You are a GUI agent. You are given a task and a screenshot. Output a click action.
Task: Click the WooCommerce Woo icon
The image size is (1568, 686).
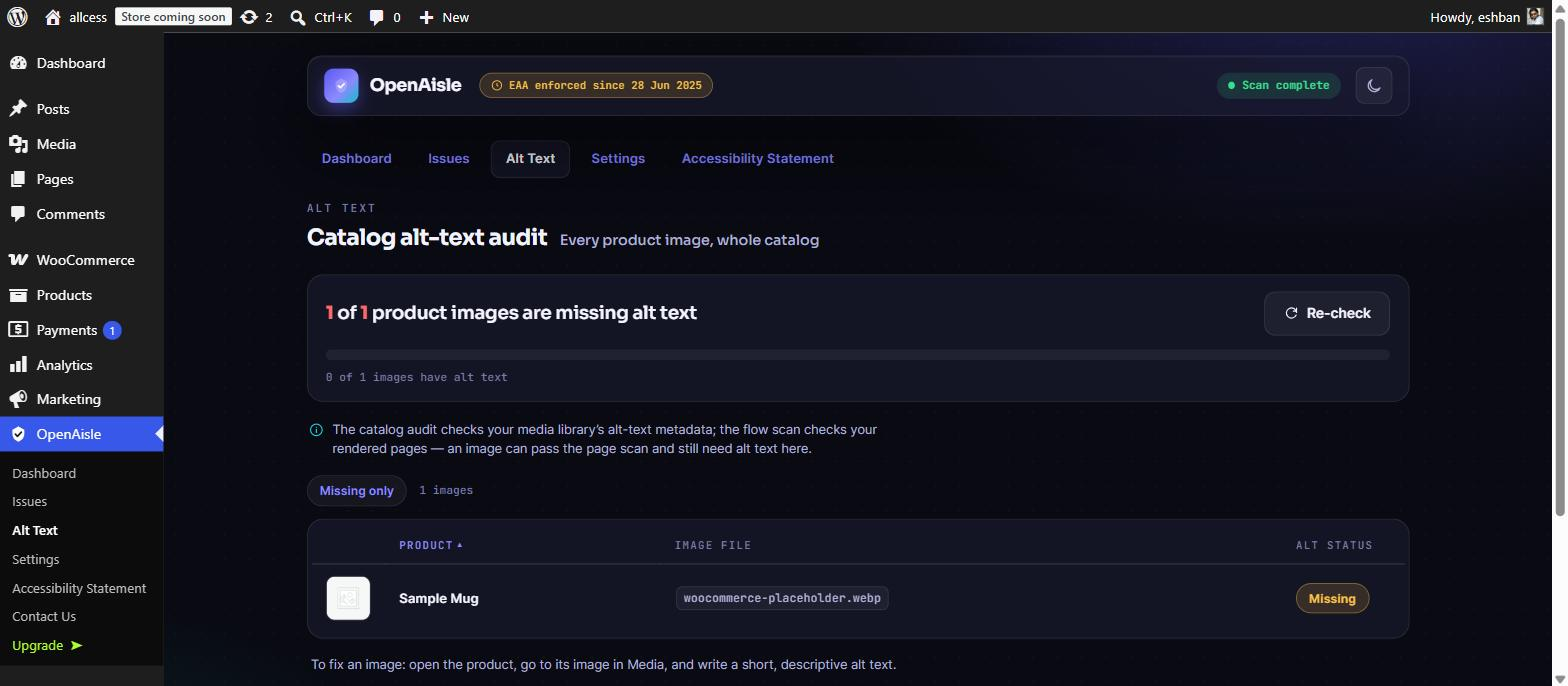[x=18, y=260]
